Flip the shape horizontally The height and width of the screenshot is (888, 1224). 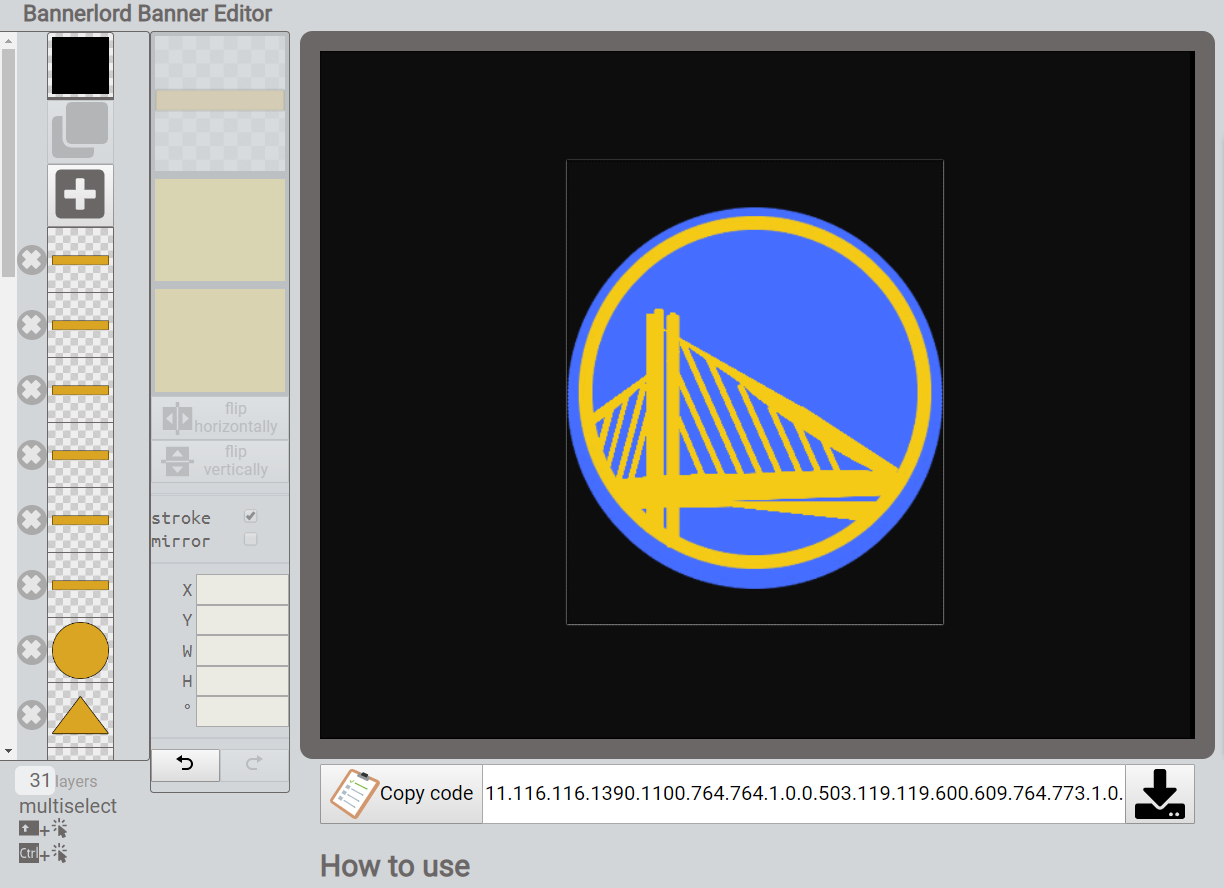click(220, 418)
